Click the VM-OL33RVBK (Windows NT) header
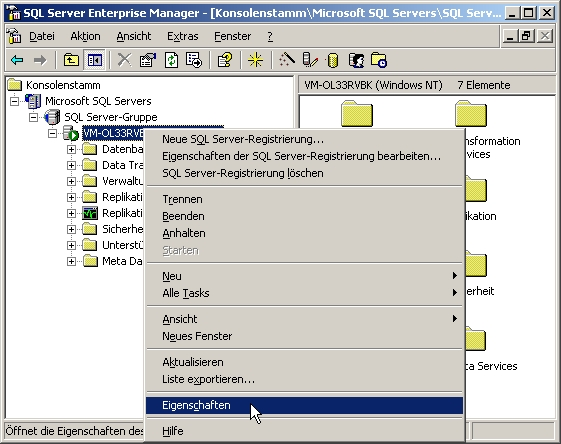 (x=373, y=85)
